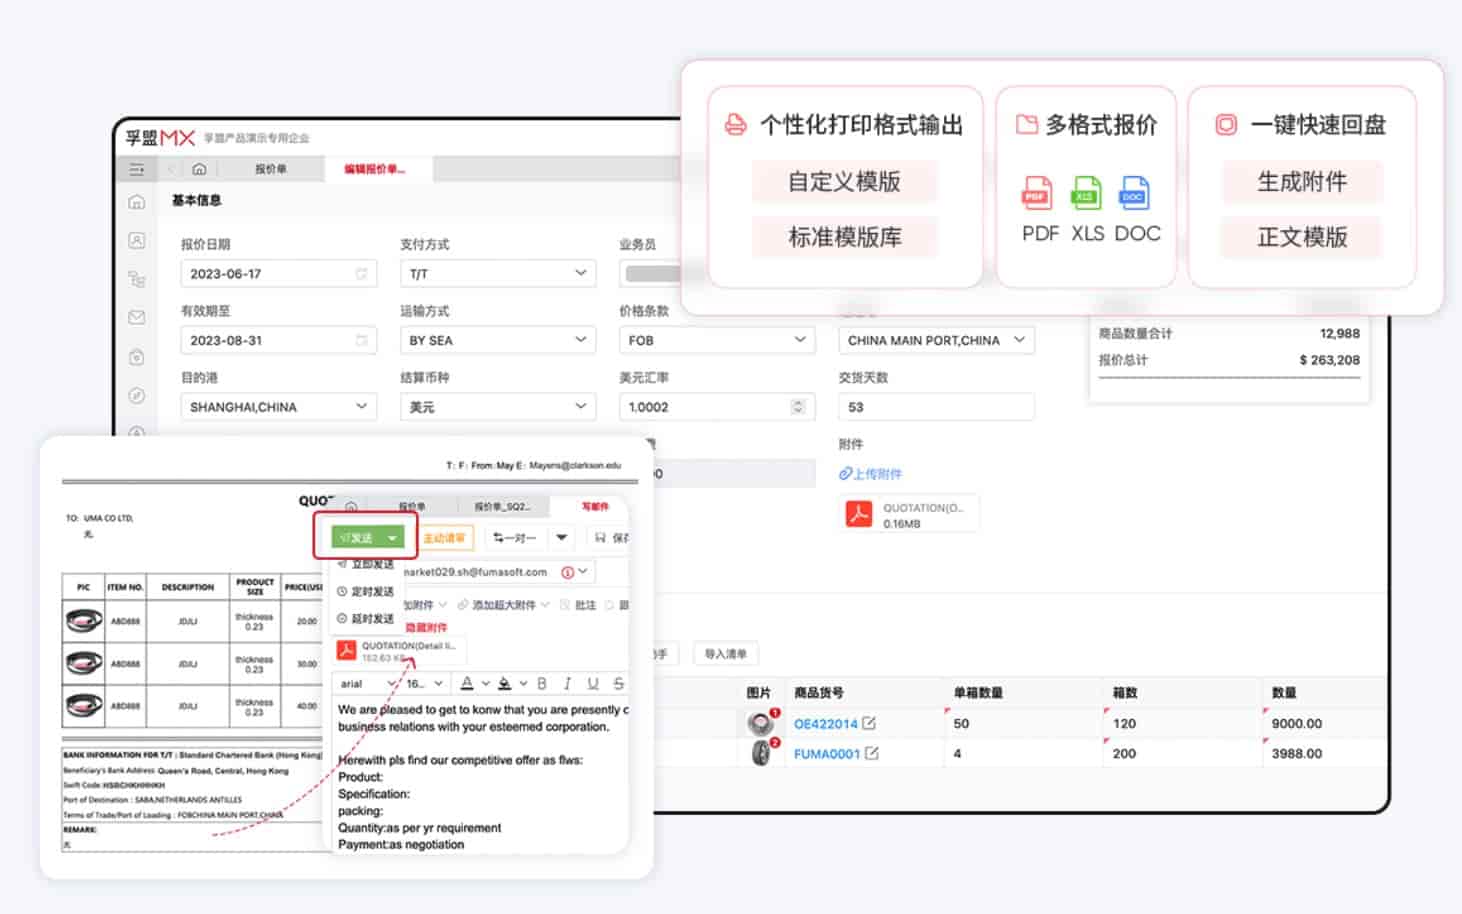Click the sidebar menu collapse icon
Screen dimensions: 1462x914
click(137, 169)
